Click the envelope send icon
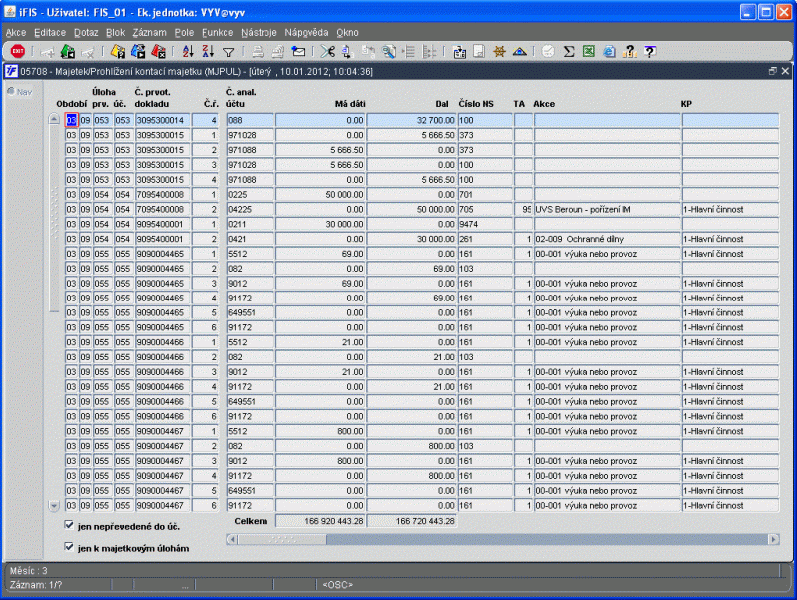797x600 pixels. pos(298,51)
